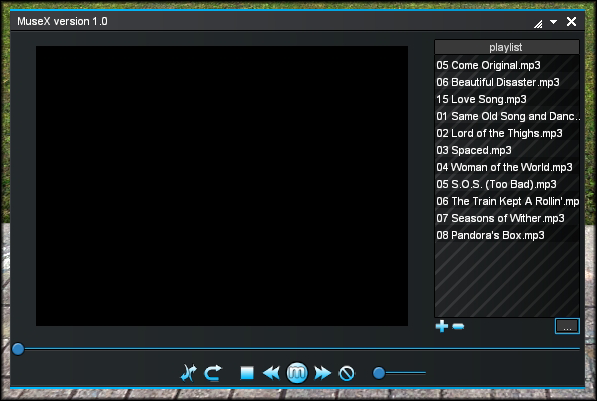Select 03 Spaced.mp3
The height and width of the screenshot is (401, 597).
(507, 150)
